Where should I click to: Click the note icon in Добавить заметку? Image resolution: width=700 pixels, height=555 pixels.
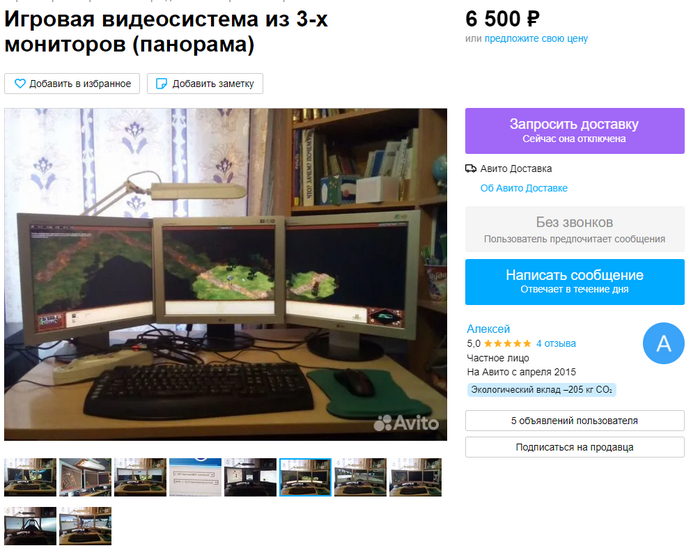pos(161,83)
